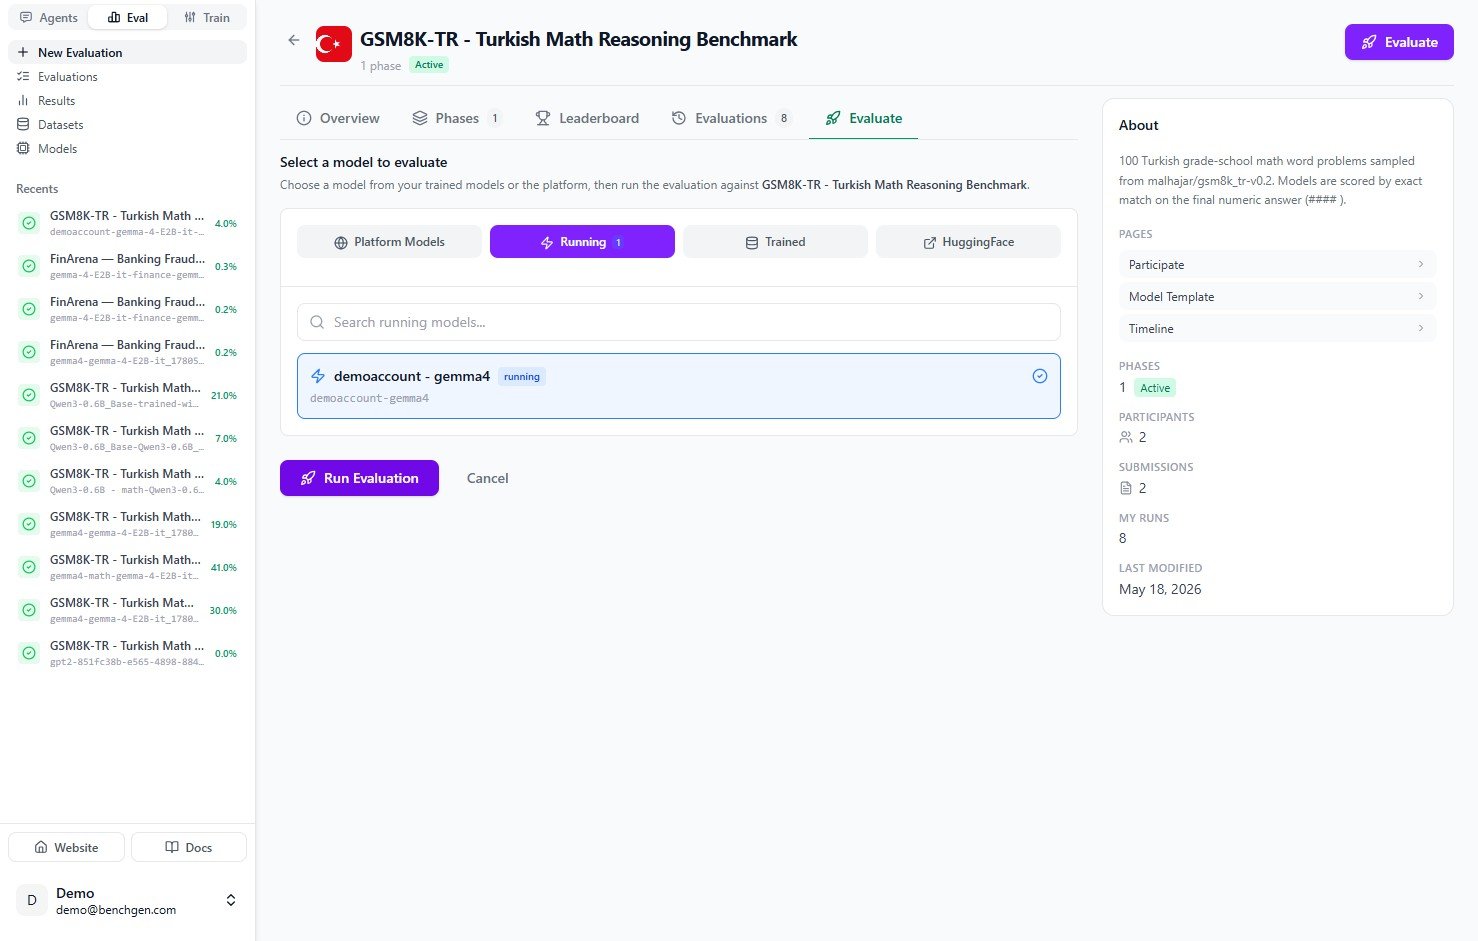Viewport: 1478px width, 941px height.
Task: Open Results in the sidebar
Action: tap(127, 100)
